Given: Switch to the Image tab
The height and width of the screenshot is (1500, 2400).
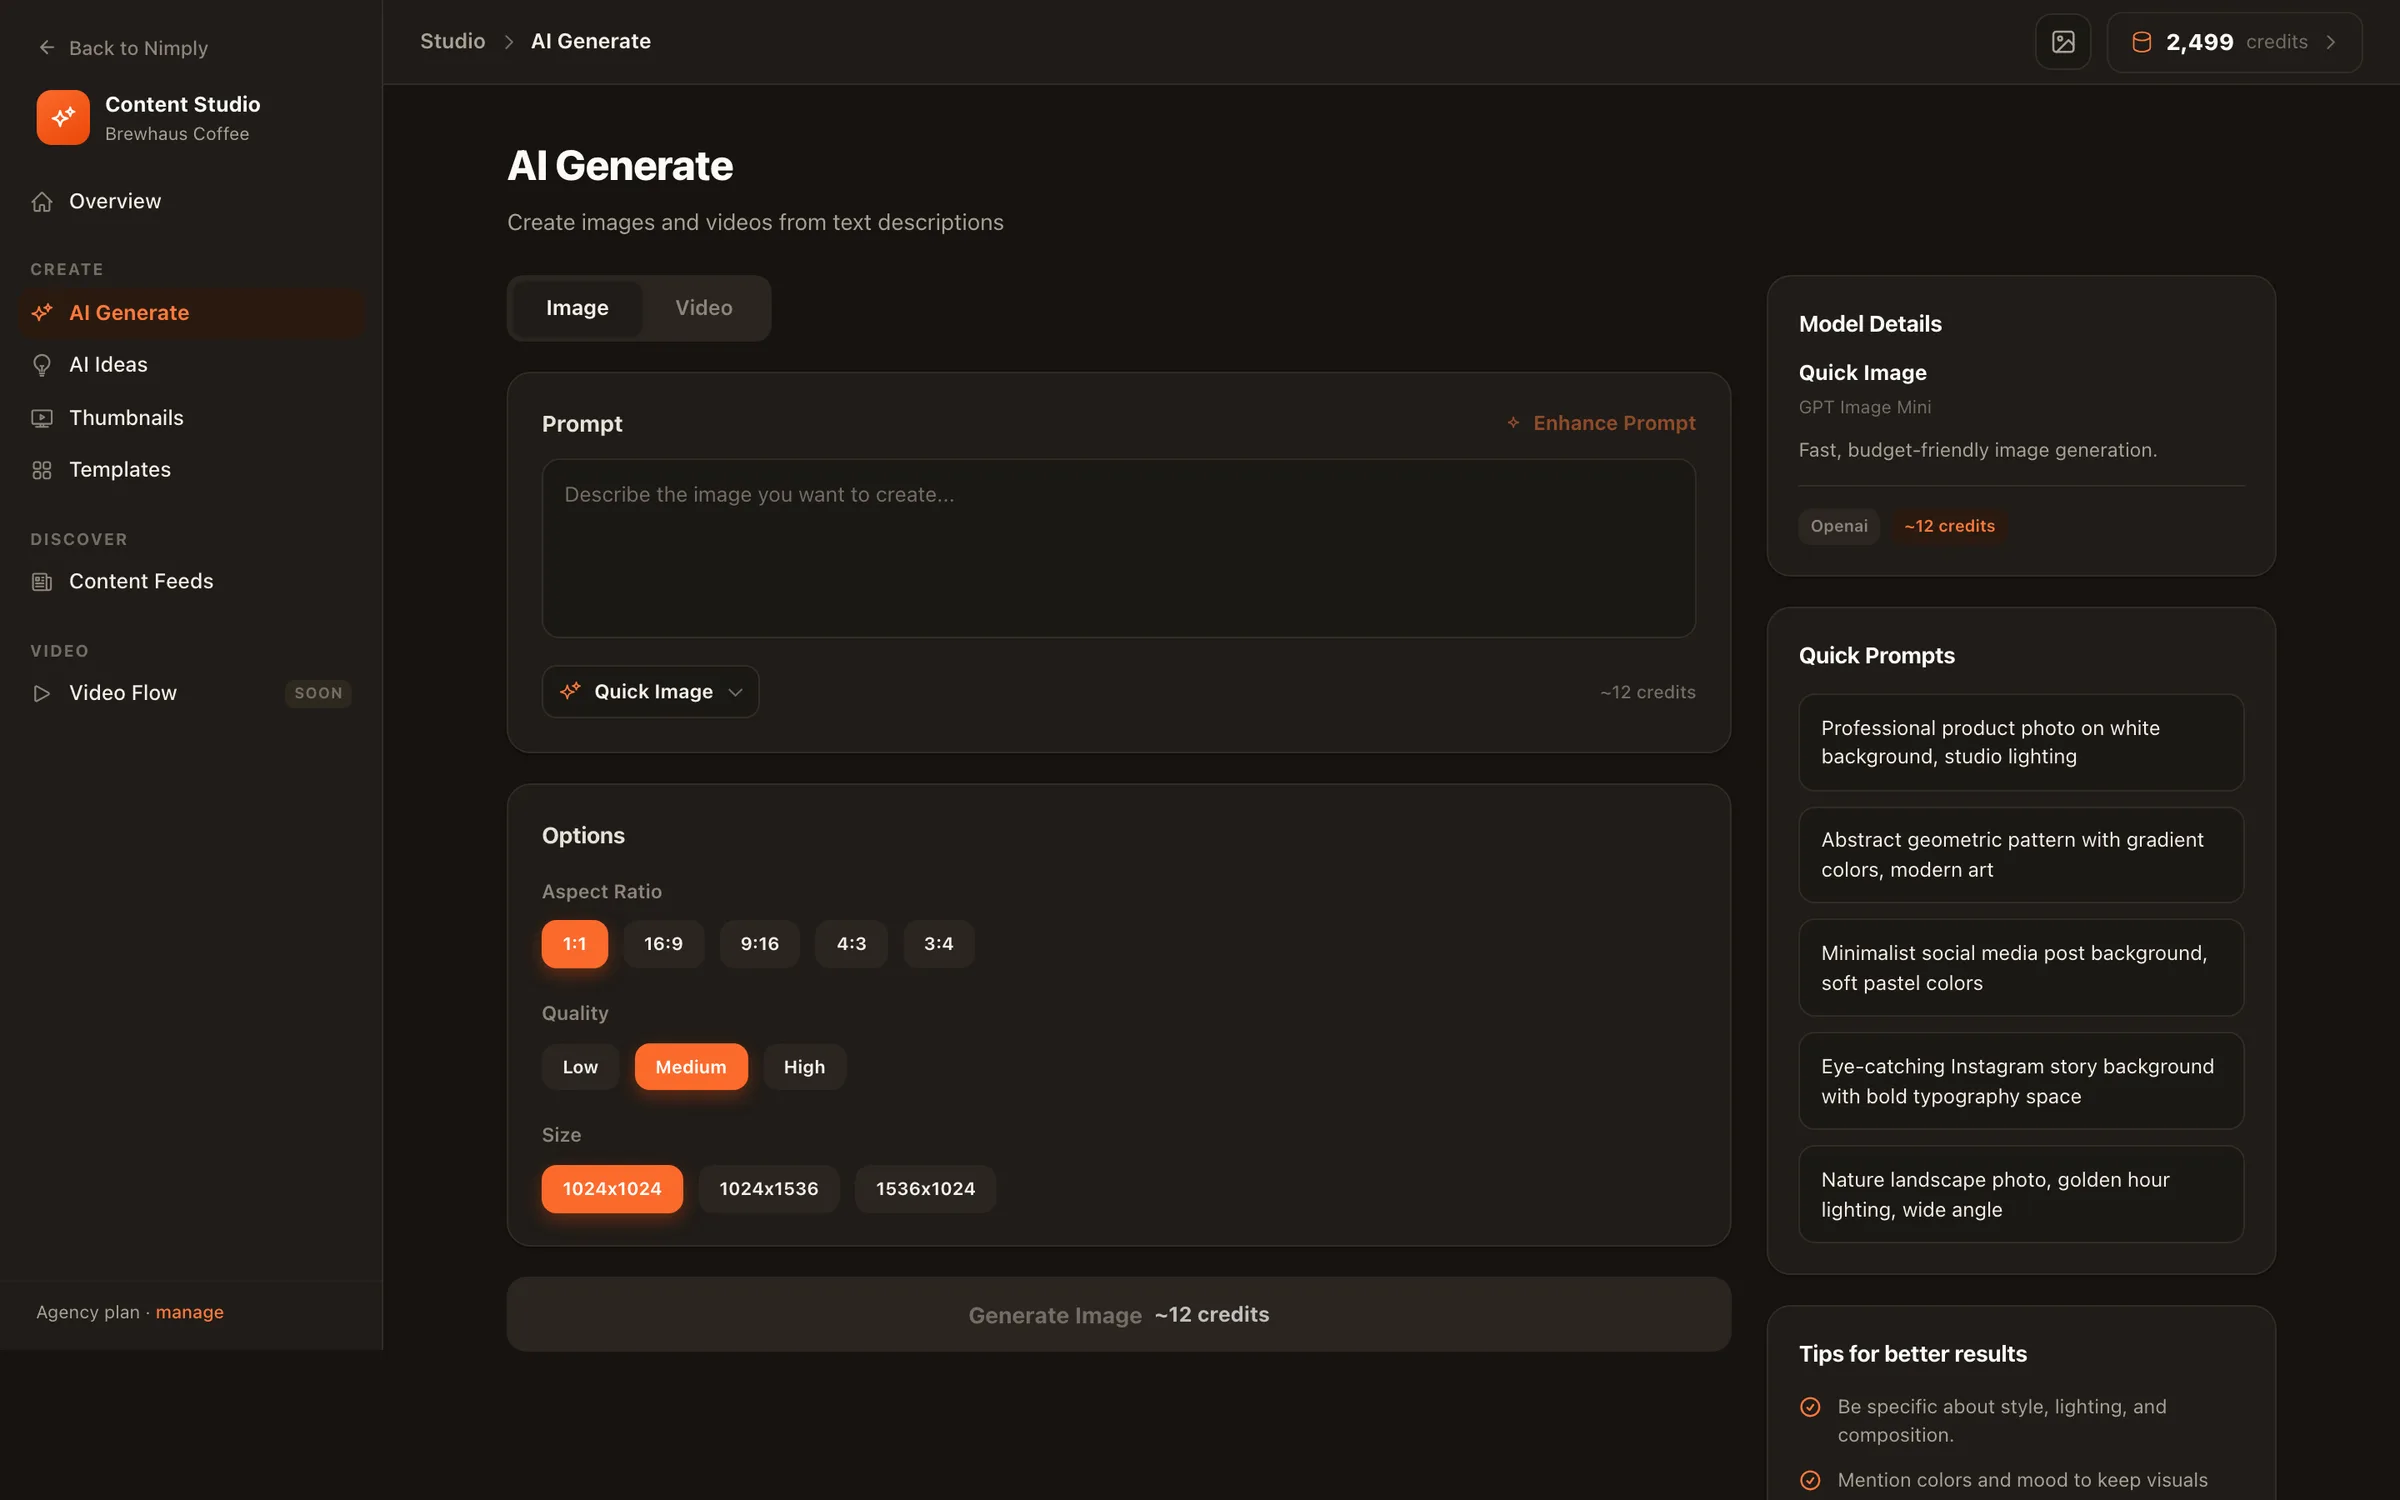Looking at the screenshot, I should coord(577,308).
